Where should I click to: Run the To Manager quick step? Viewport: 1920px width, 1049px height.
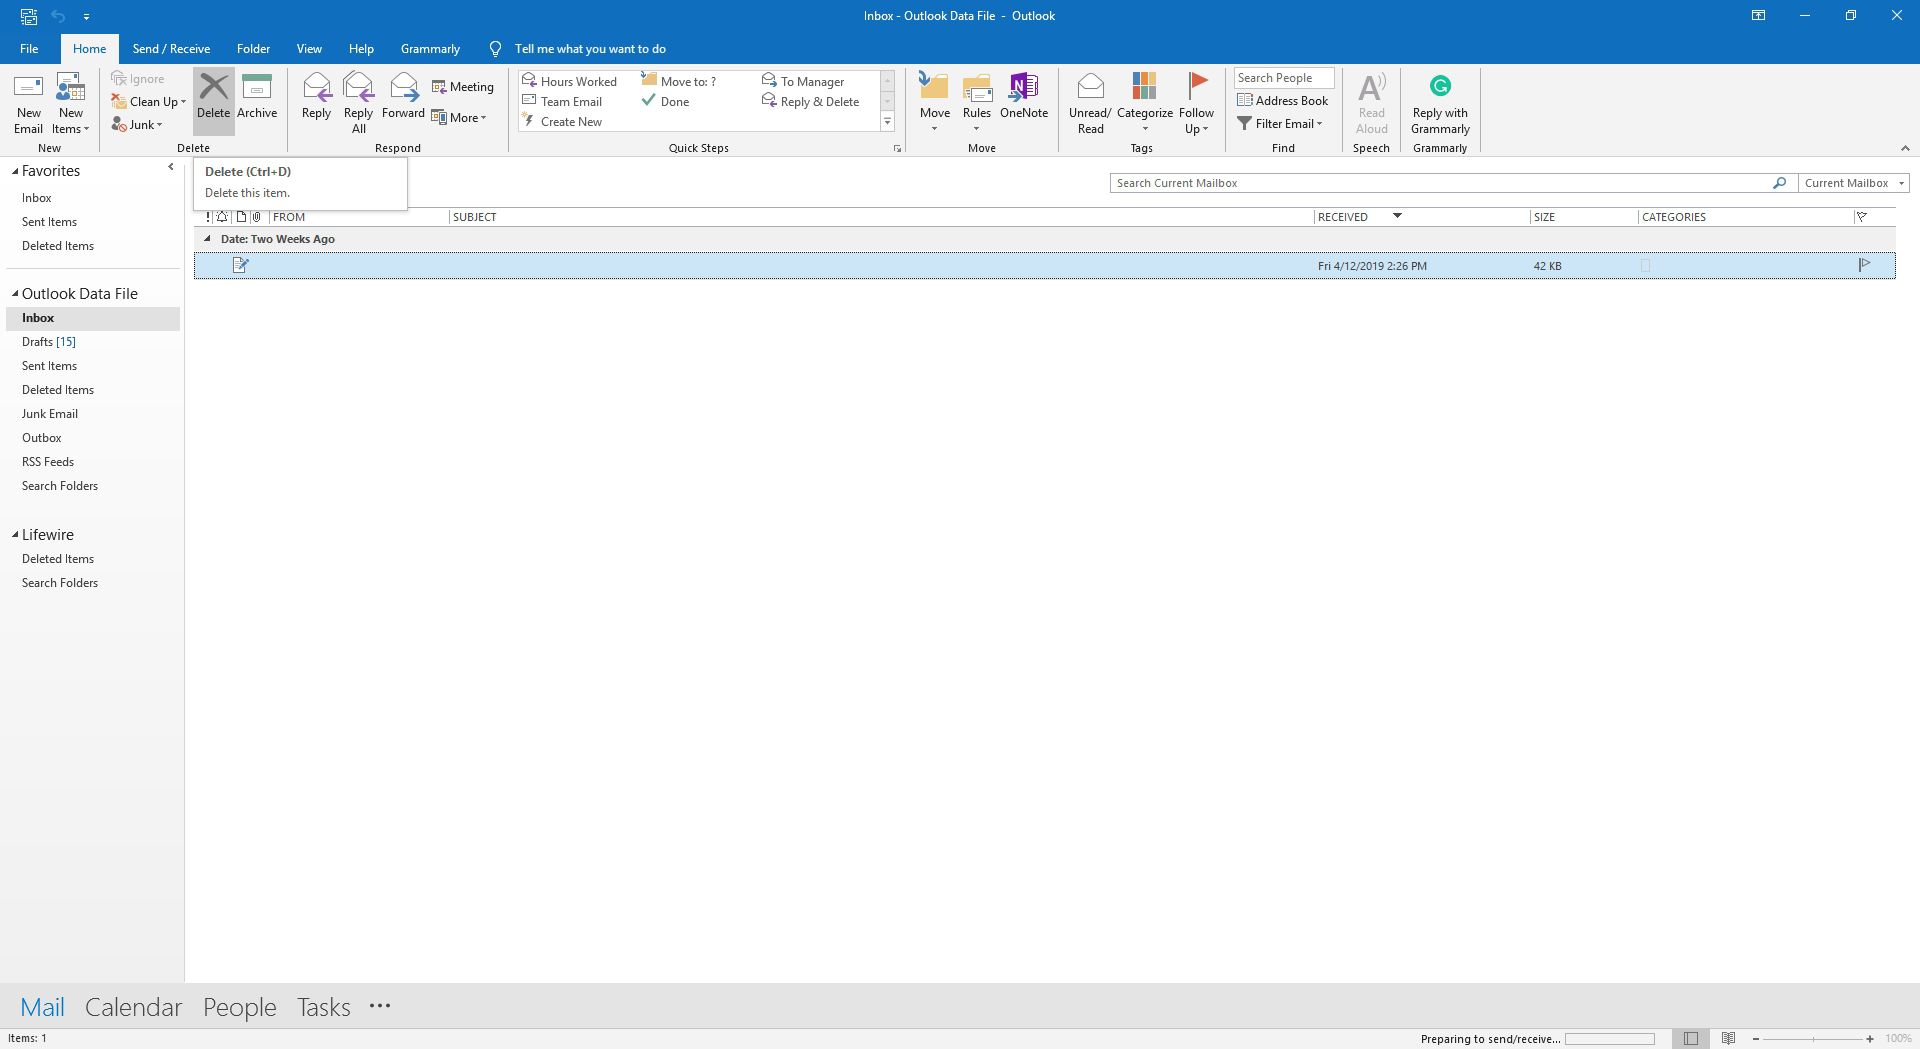[x=803, y=81]
